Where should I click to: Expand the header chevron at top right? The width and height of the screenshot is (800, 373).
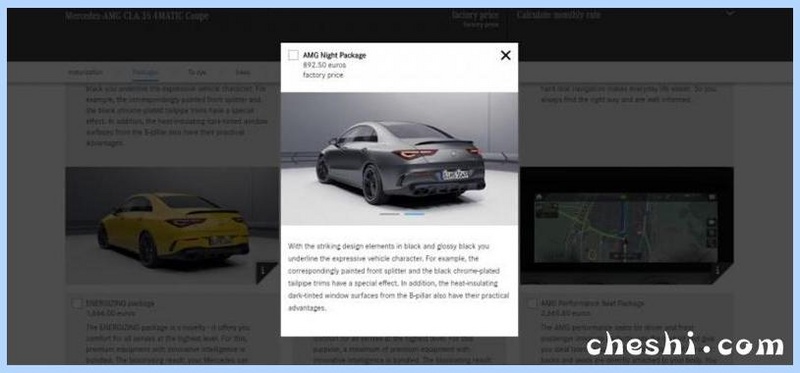pyautogui.click(x=731, y=14)
